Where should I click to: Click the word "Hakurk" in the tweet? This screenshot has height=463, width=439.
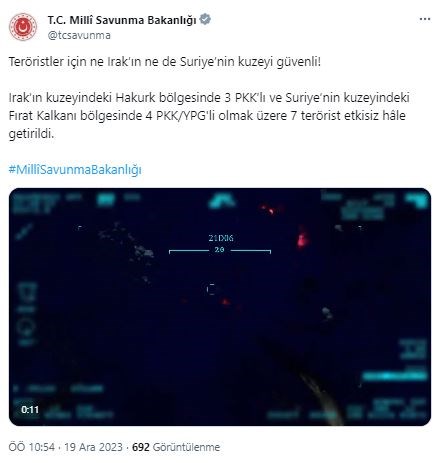coord(135,98)
